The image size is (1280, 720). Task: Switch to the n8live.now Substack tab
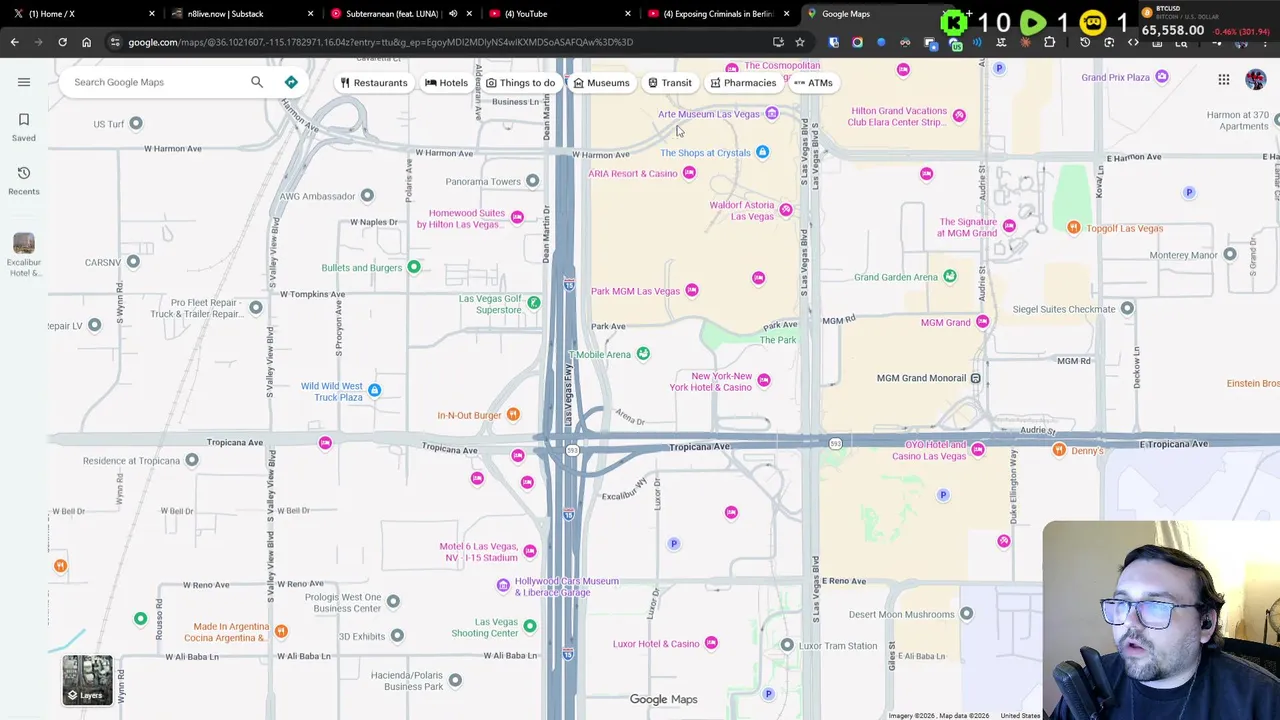click(x=240, y=14)
